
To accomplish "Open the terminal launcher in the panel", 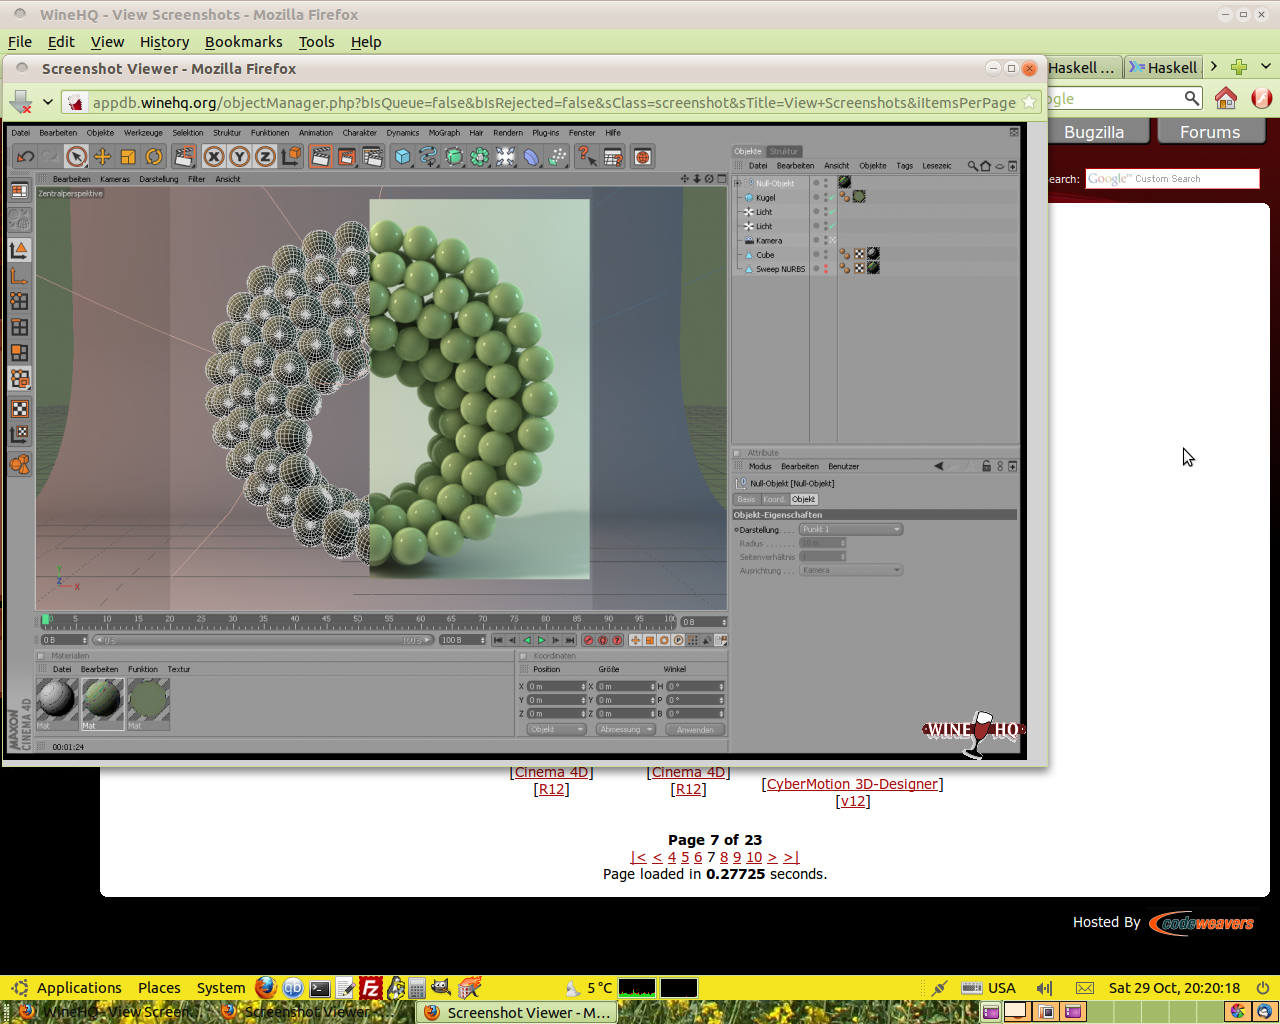I will (320, 988).
